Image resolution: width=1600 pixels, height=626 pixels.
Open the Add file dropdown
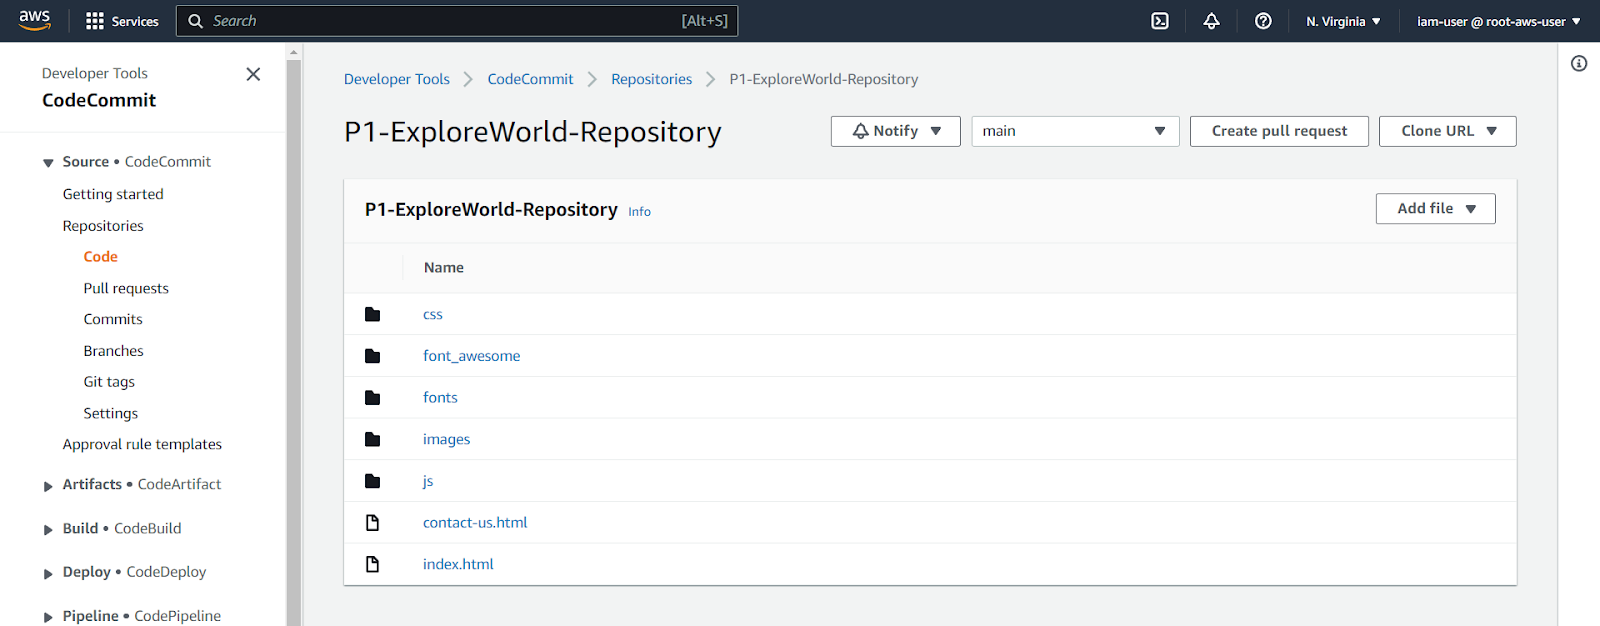tap(1436, 208)
